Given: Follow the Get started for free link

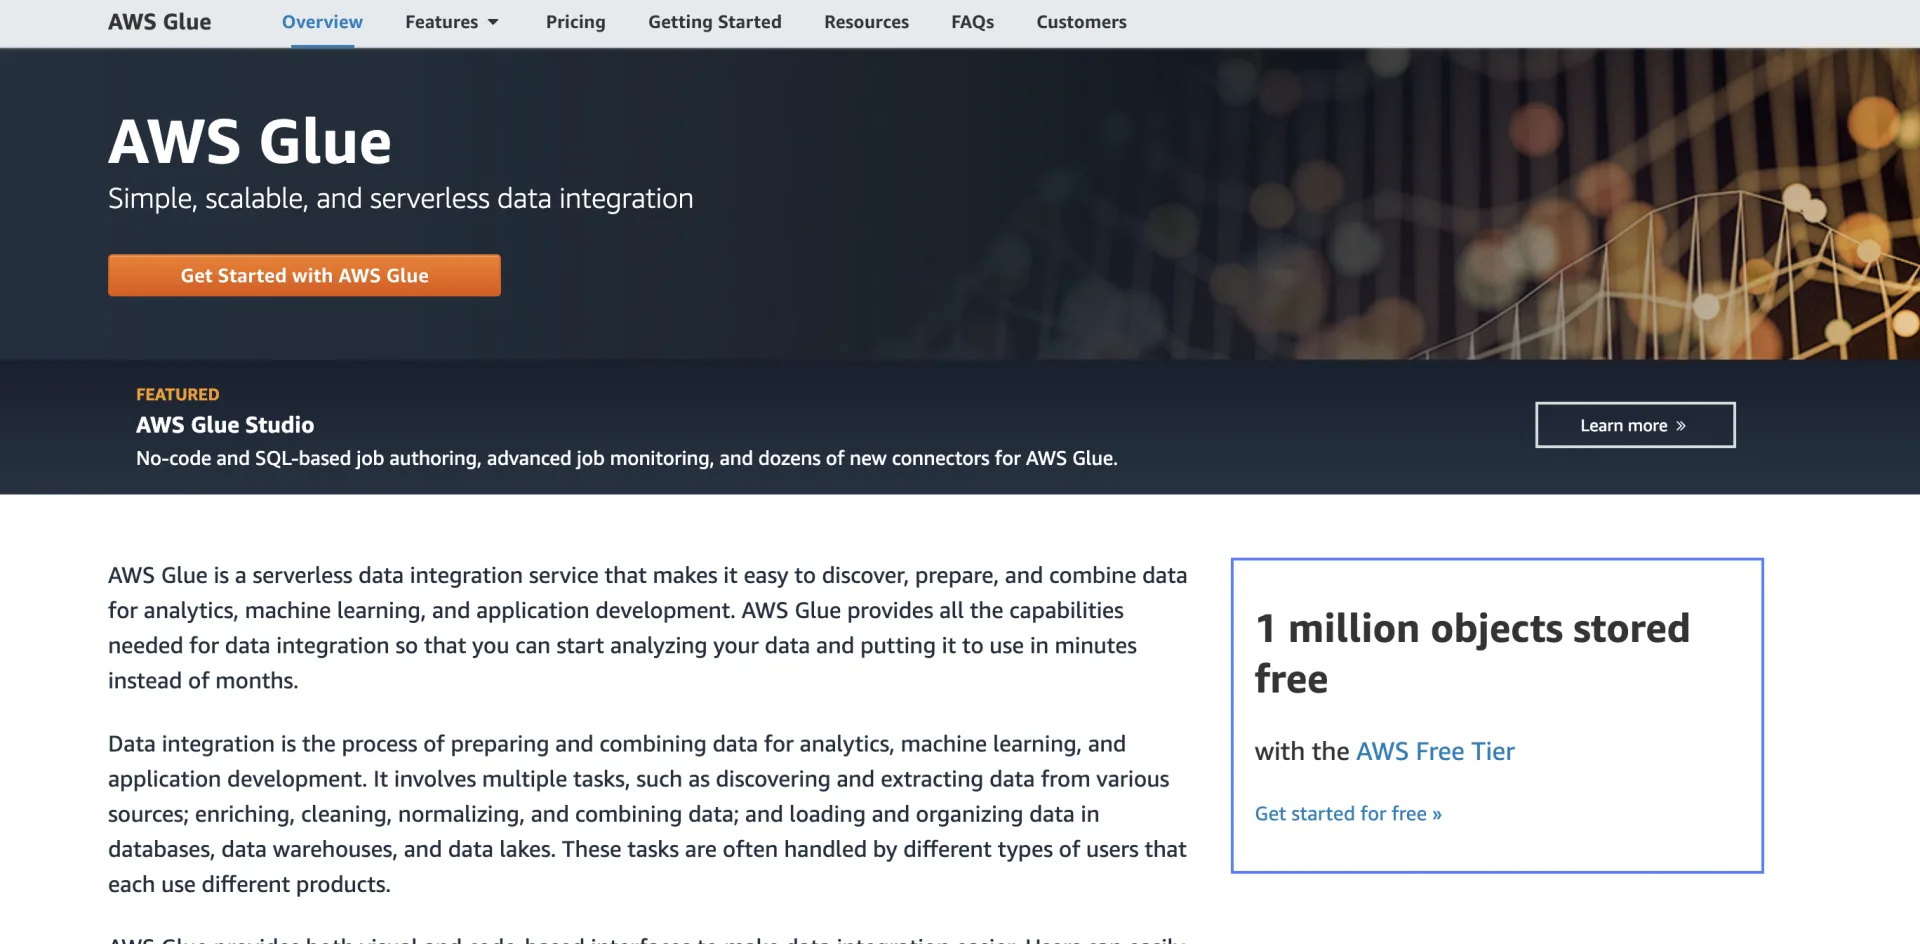Looking at the screenshot, I should click(x=1348, y=814).
